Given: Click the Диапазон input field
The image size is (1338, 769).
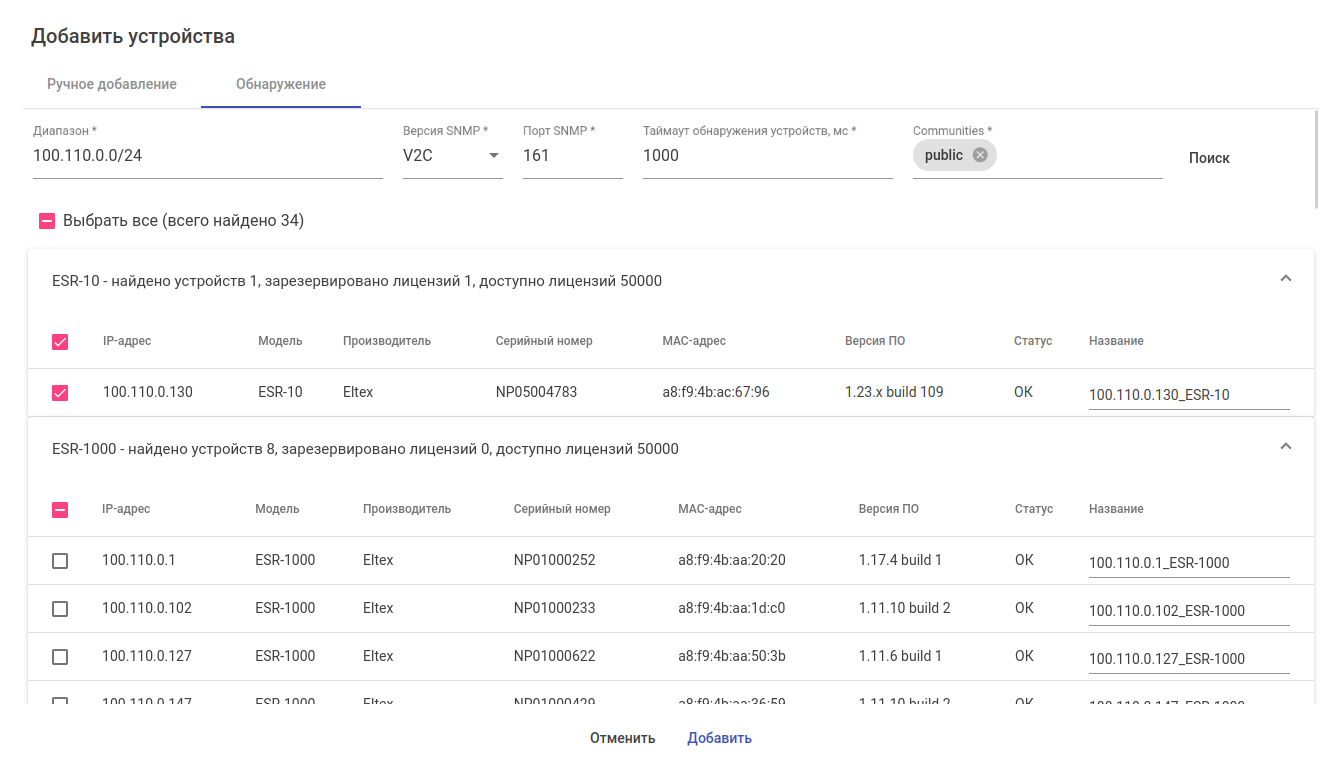Looking at the screenshot, I should click(207, 156).
